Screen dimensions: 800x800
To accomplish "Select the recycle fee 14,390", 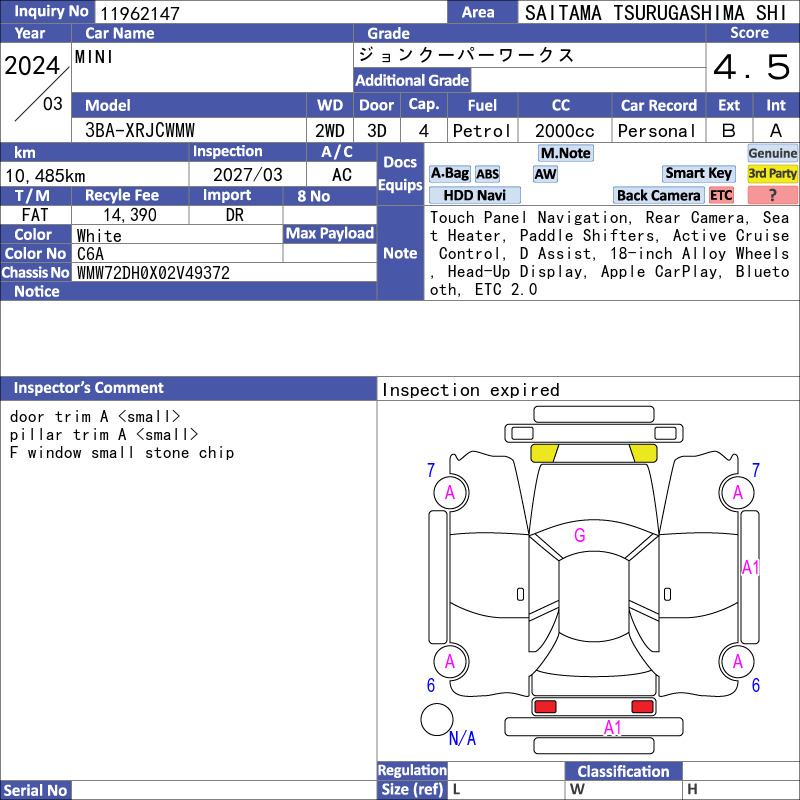I will pos(130,215).
